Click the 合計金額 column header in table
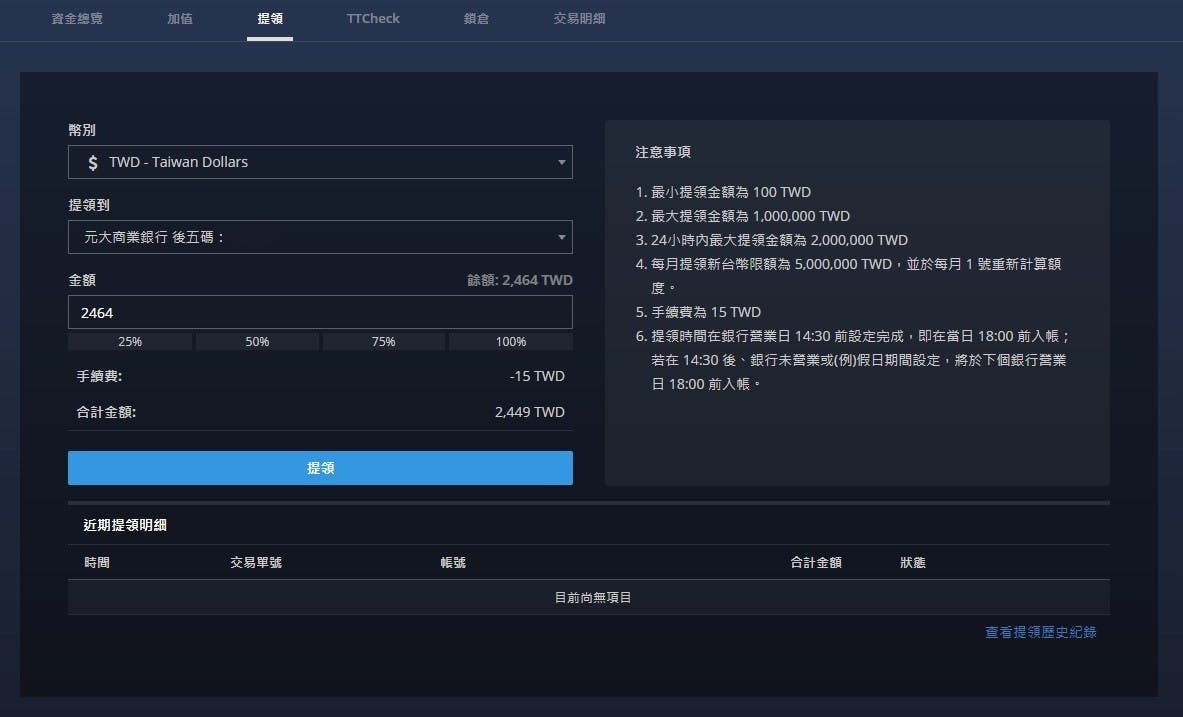Image resolution: width=1183 pixels, height=717 pixels. coord(815,563)
